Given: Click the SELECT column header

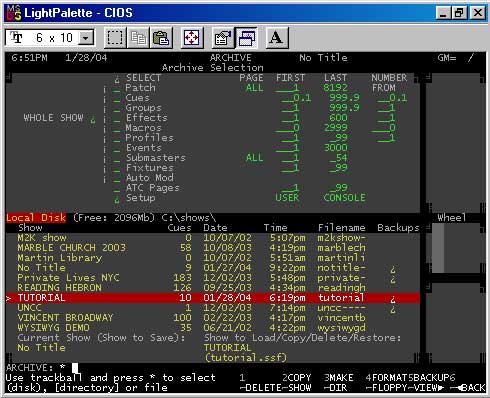Looking at the screenshot, I should pos(143,78).
